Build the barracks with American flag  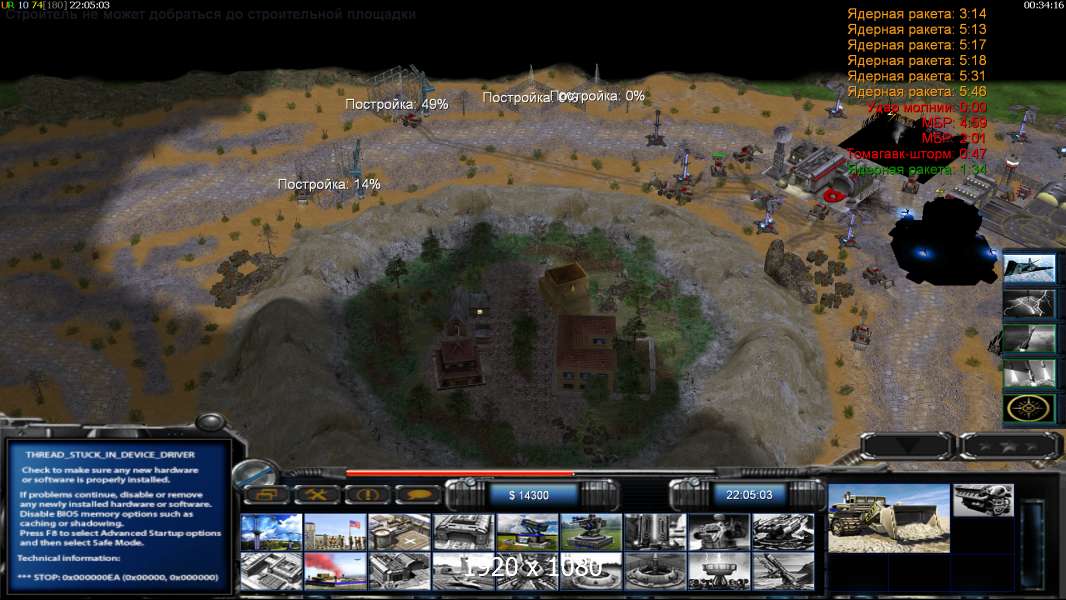point(335,531)
